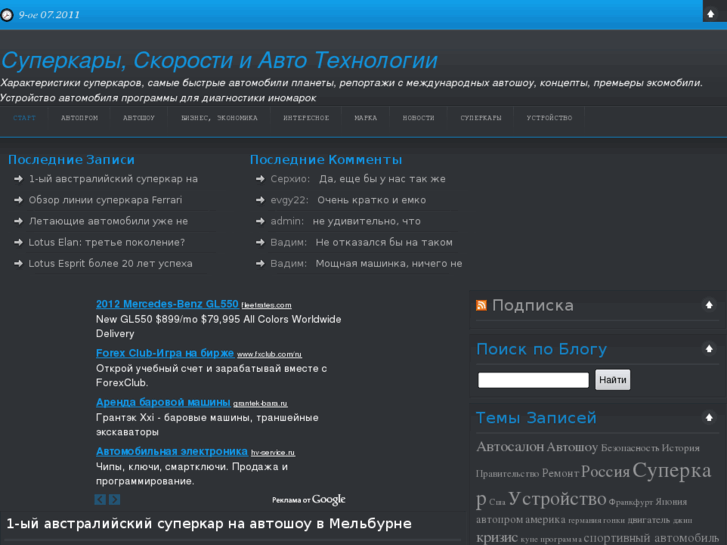This screenshot has height=545, width=727.
Task: Open recent post 'Обзор линии суперкара Ferrari'
Action: point(105,200)
